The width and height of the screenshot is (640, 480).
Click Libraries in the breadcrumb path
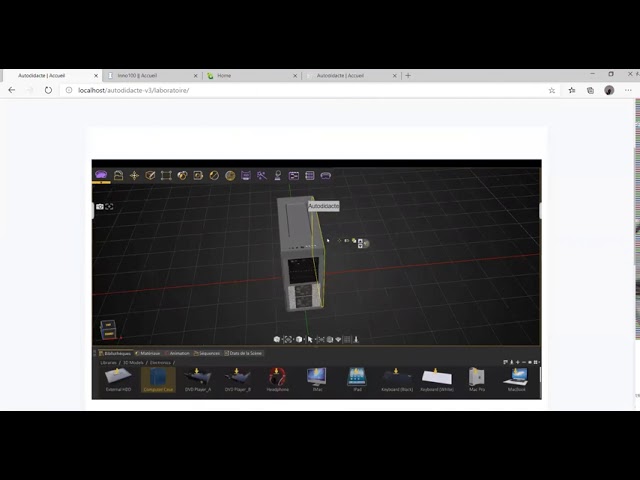[x=109, y=362]
